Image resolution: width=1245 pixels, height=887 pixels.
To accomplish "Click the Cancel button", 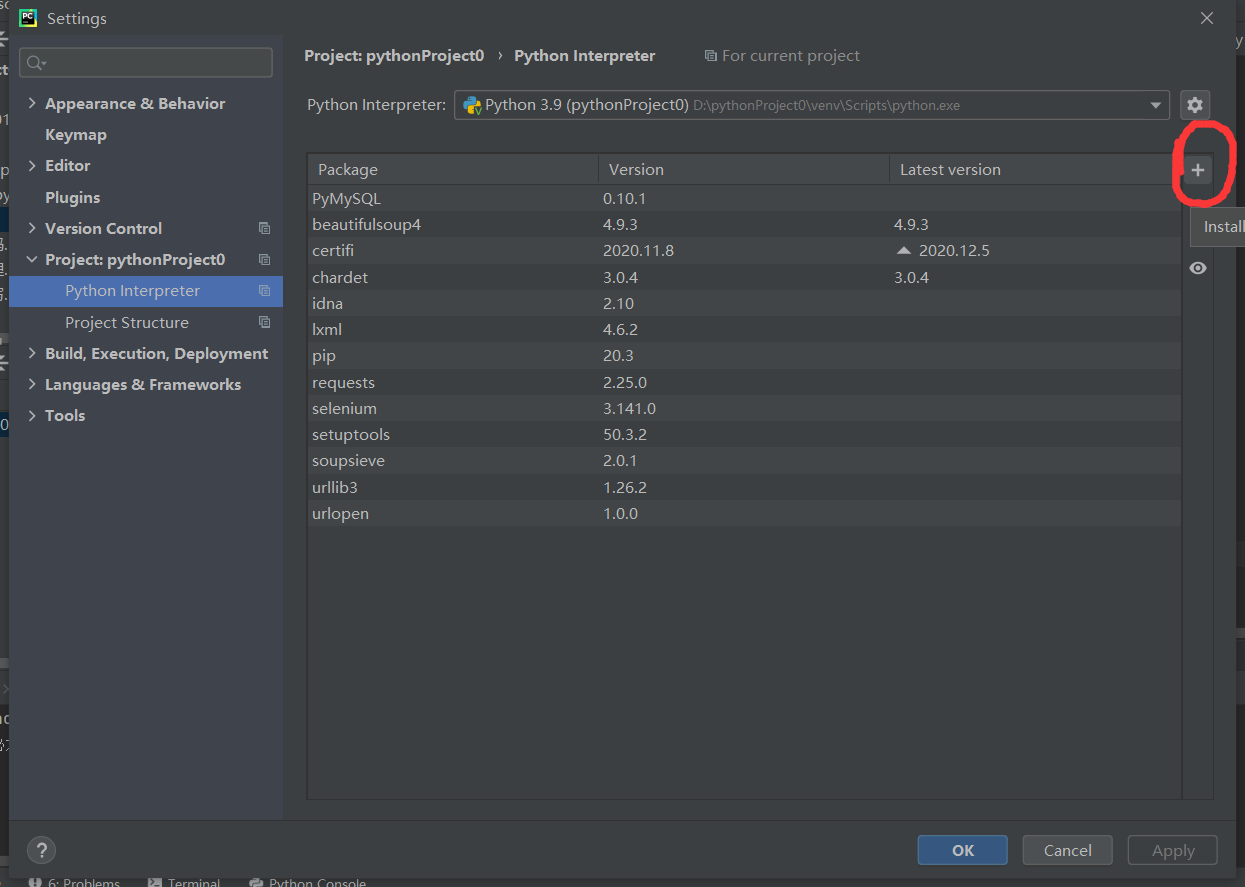I will point(1067,850).
